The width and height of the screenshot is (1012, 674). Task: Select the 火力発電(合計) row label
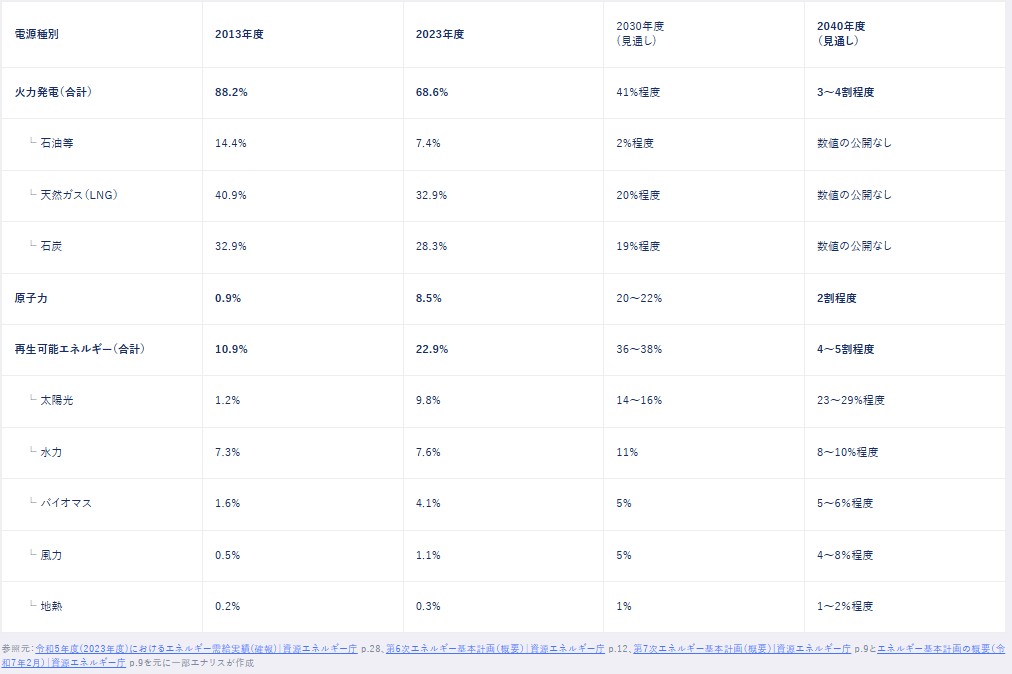click(54, 92)
